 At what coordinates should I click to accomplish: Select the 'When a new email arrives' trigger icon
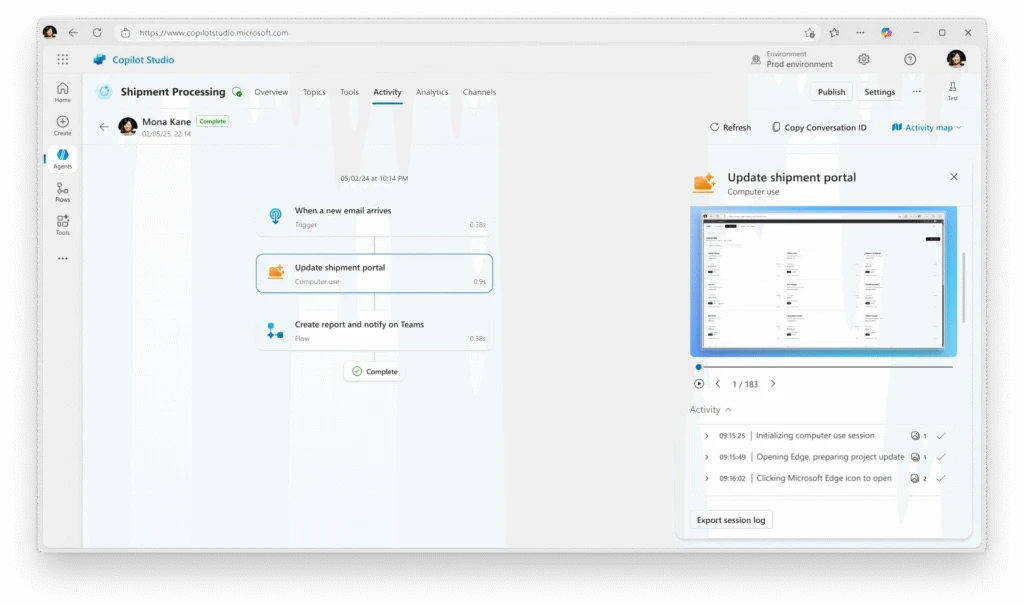point(275,216)
